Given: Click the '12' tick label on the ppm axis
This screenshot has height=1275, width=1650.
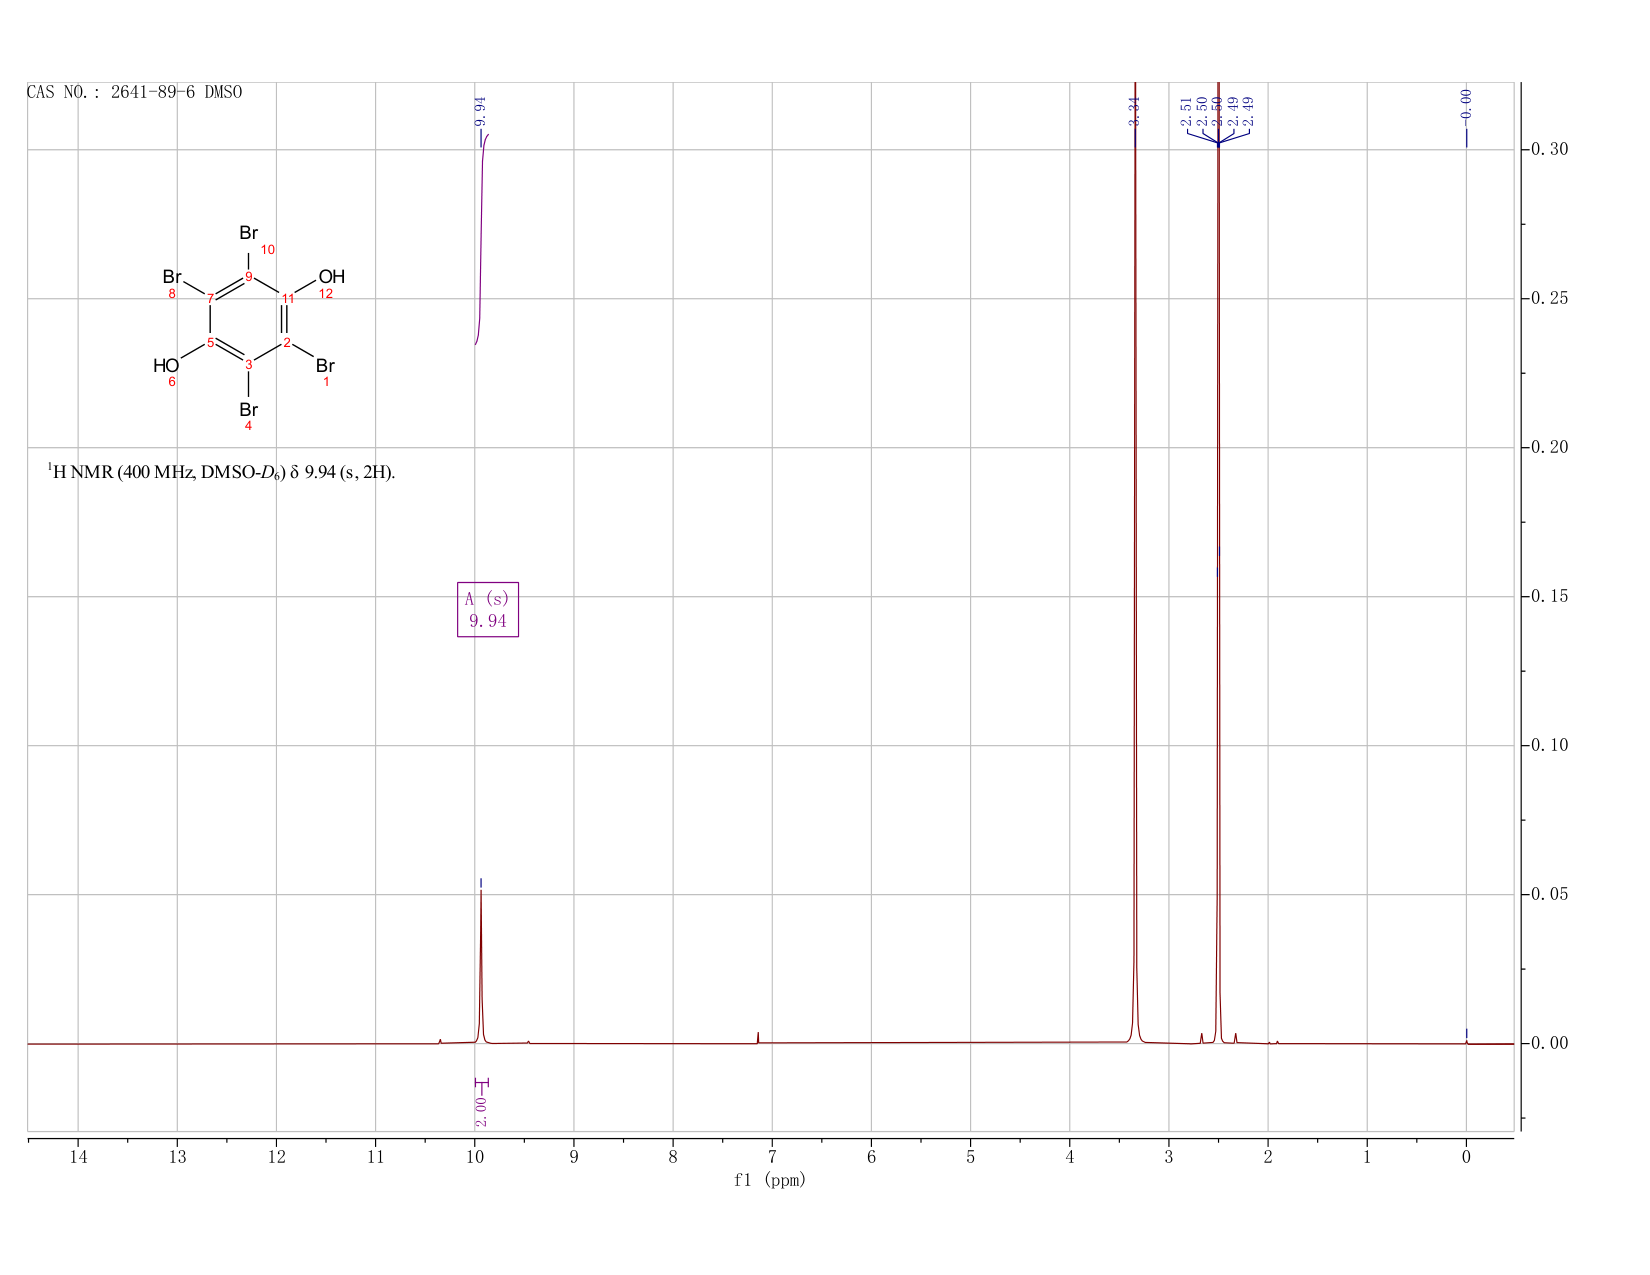Looking at the screenshot, I should tap(276, 1157).
